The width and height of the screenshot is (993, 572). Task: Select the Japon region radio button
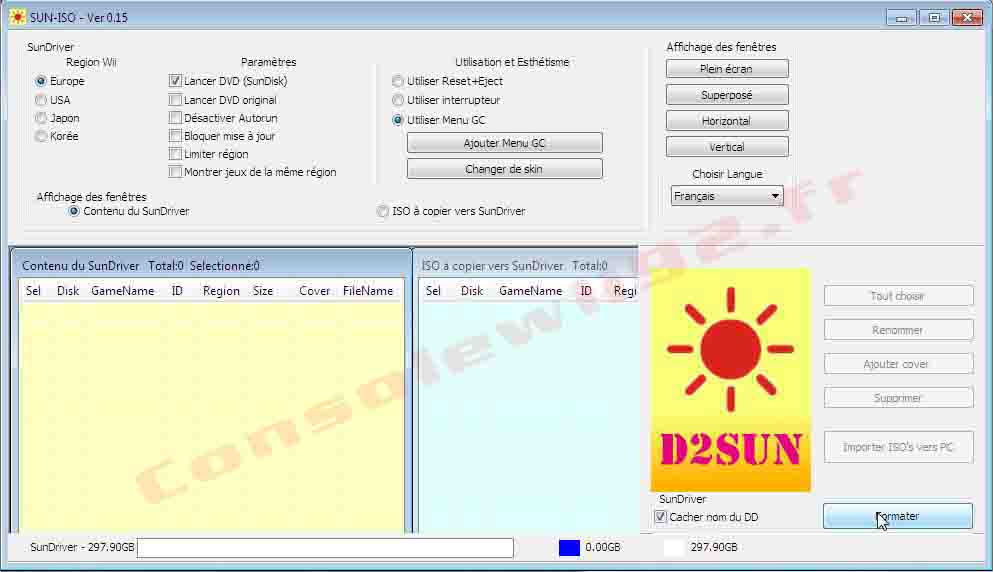click(41, 118)
